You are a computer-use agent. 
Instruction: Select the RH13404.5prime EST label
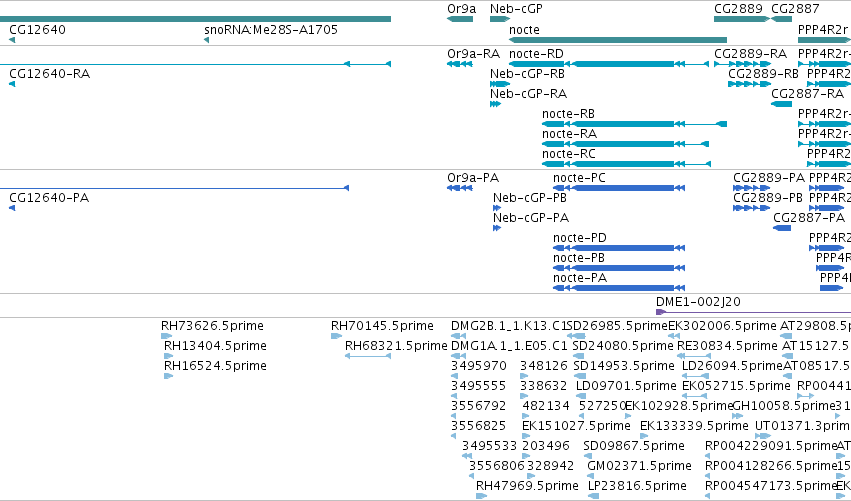click(x=215, y=346)
